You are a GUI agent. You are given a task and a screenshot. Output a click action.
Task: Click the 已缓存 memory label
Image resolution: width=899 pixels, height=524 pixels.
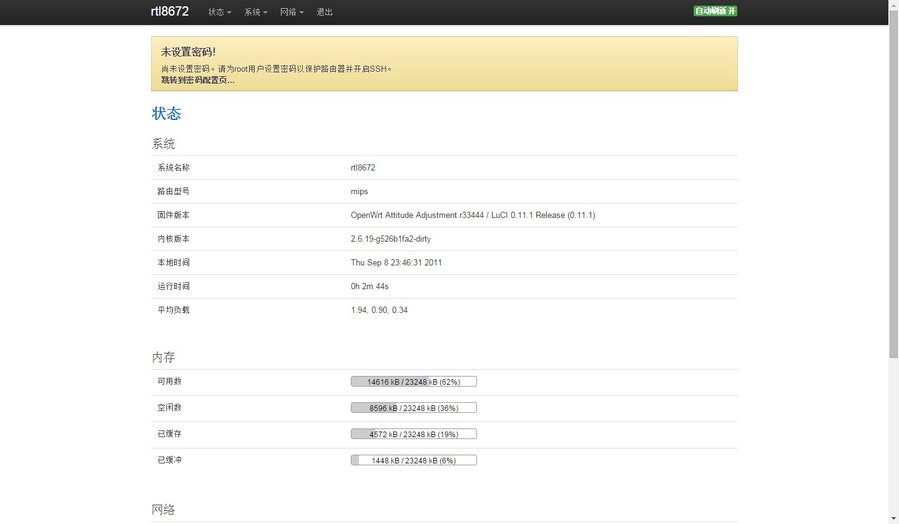point(169,434)
